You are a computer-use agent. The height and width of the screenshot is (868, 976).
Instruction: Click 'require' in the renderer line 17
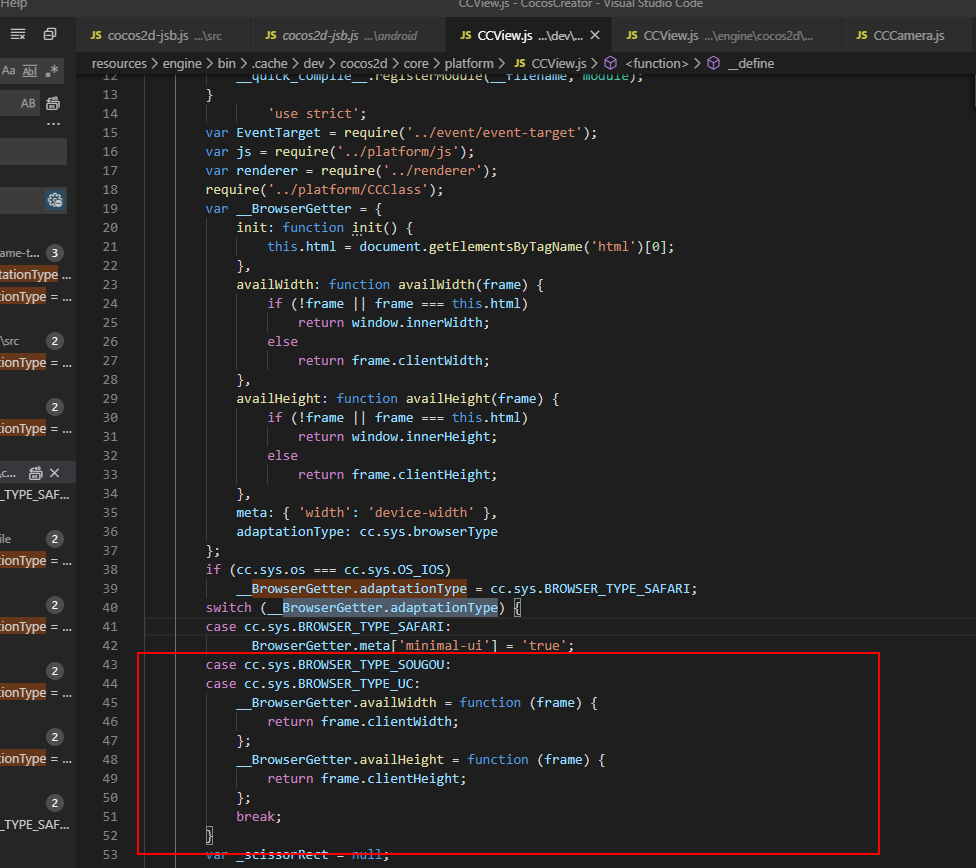coord(348,171)
